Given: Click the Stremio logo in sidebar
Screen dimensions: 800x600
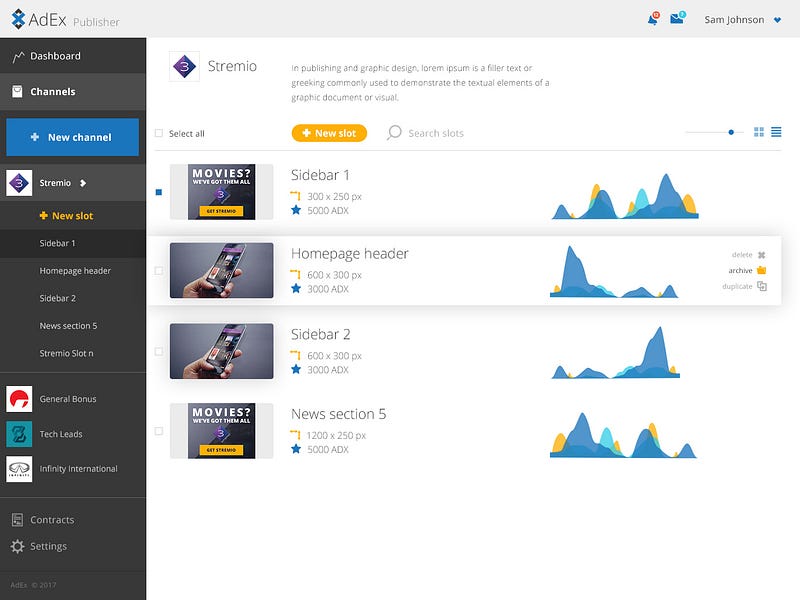Looking at the screenshot, I should tap(19, 183).
